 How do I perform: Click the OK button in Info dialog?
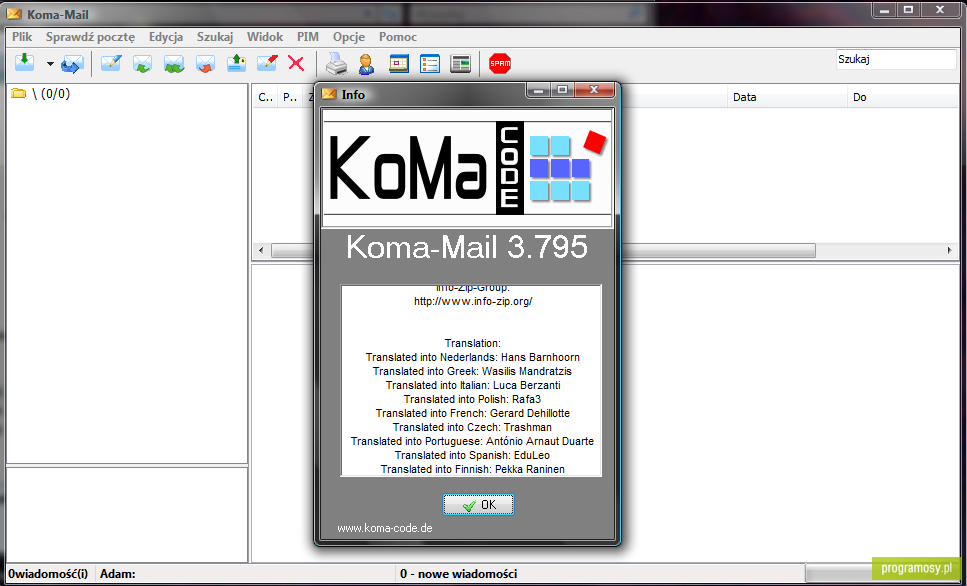point(479,505)
